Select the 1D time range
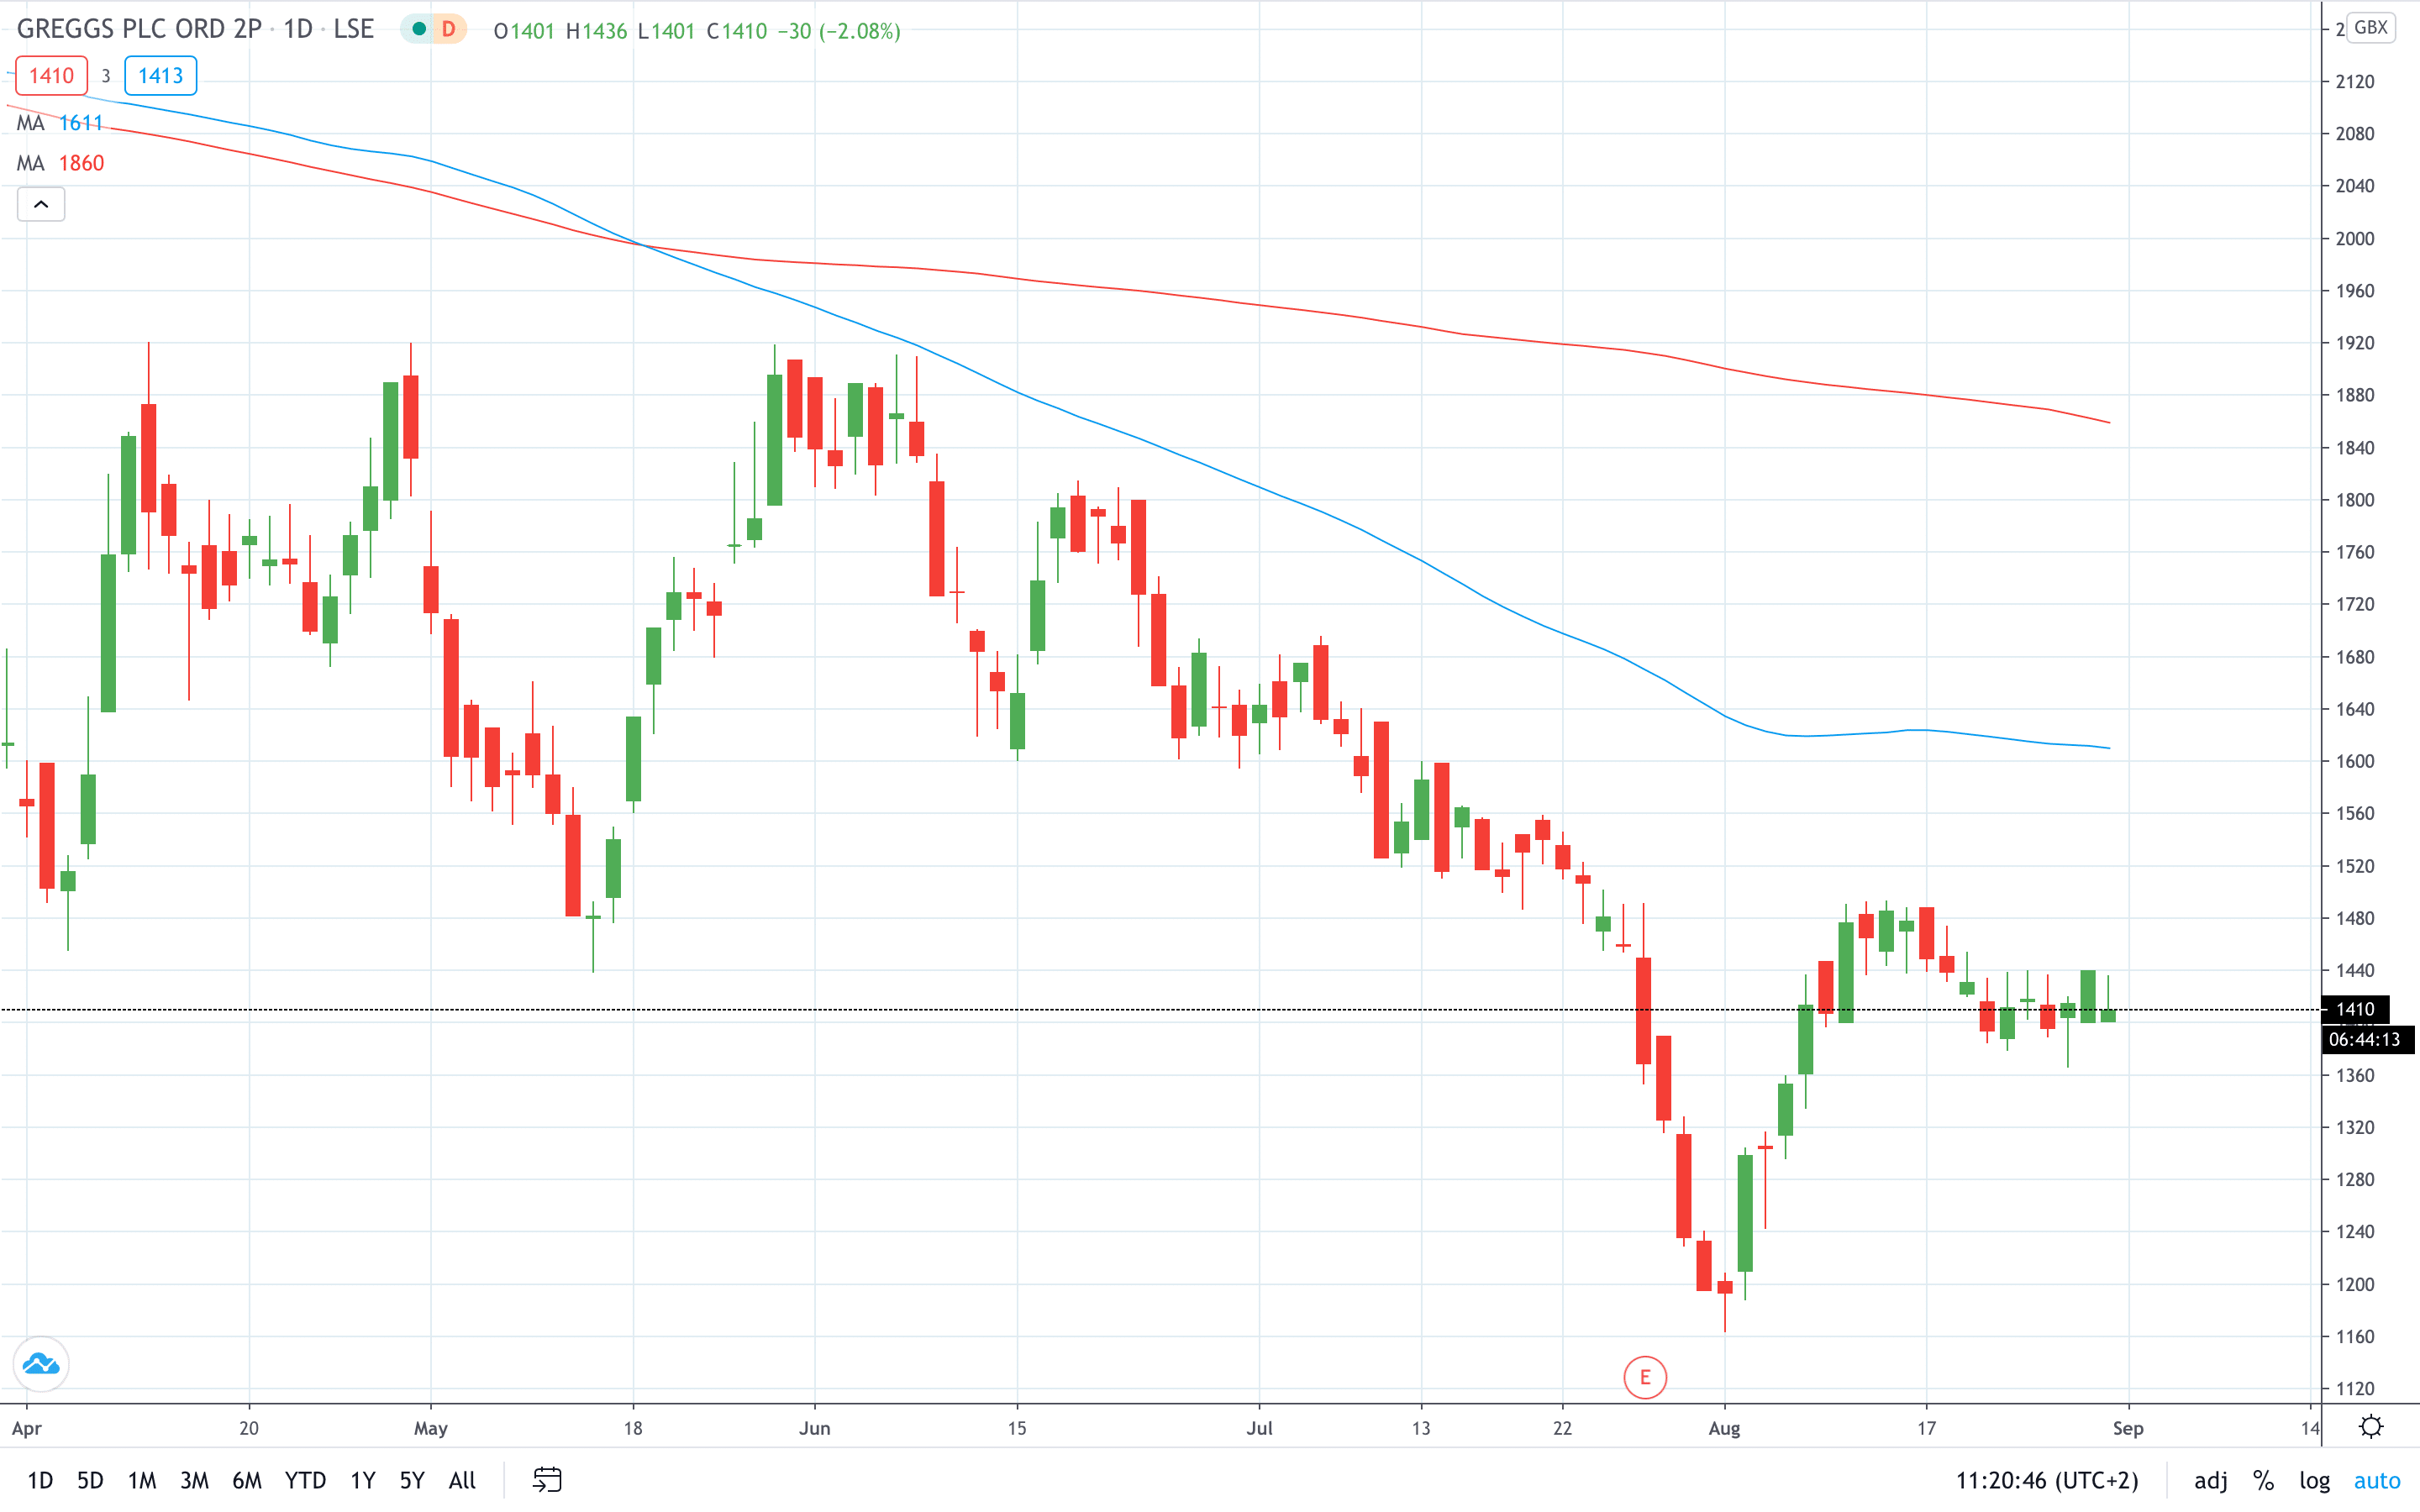This screenshot has height=1512, width=2420. click(40, 1480)
